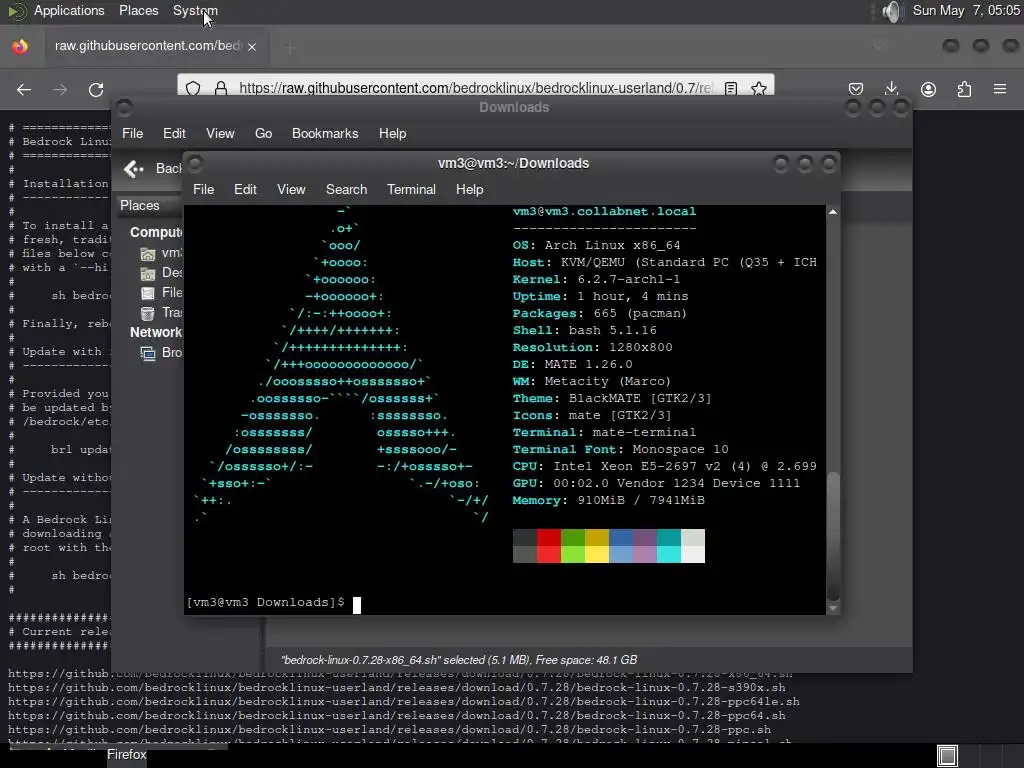Open Firefox hamburger application menu

tap(1000, 89)
